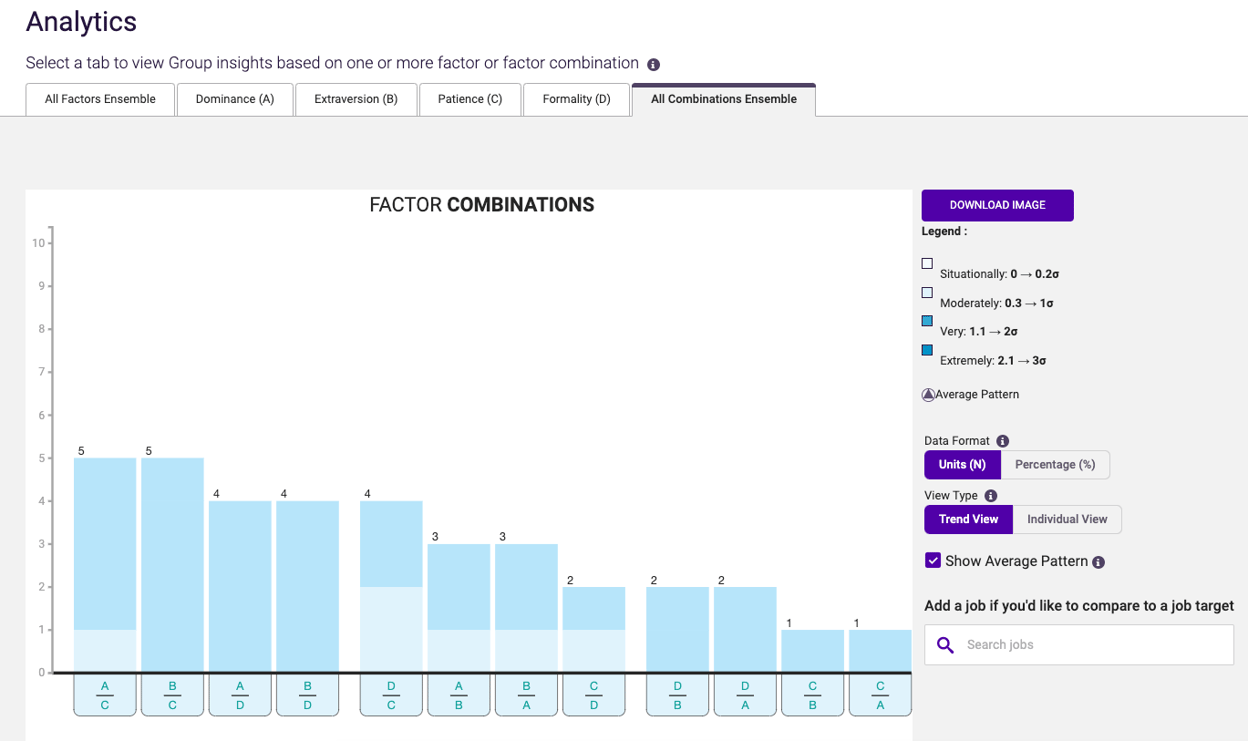Click the Analytics page heading
Viewport: 1248px width, 741px height.
pyautogui.click(x=81, y=22)
